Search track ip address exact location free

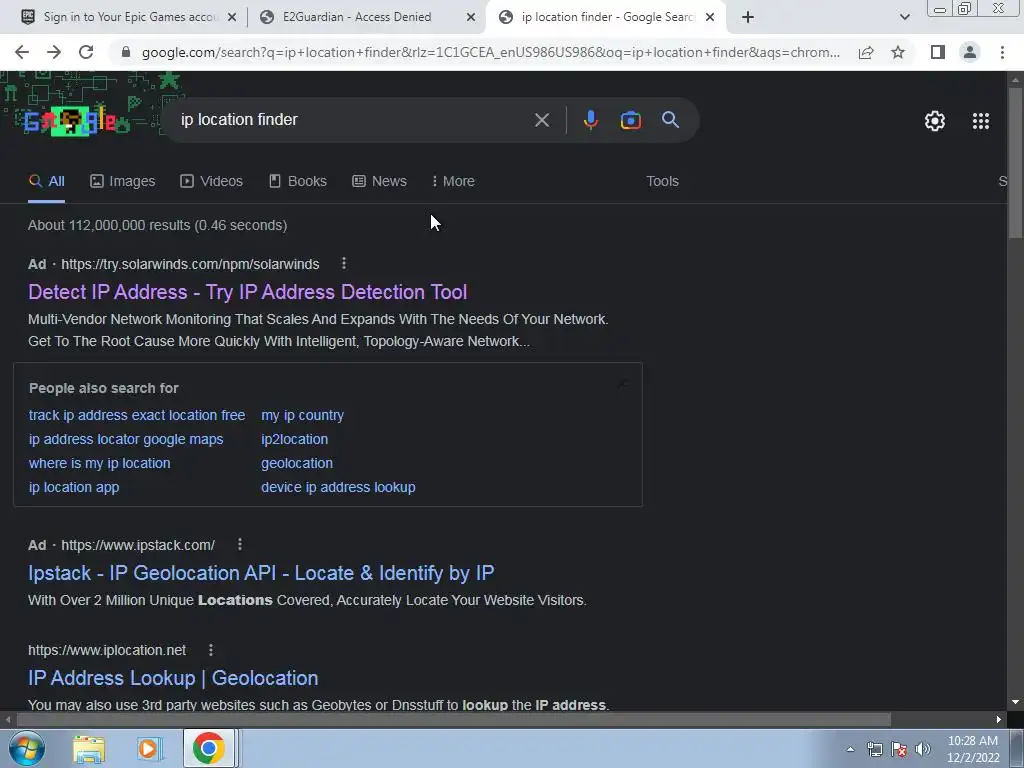tap(137, 415)
